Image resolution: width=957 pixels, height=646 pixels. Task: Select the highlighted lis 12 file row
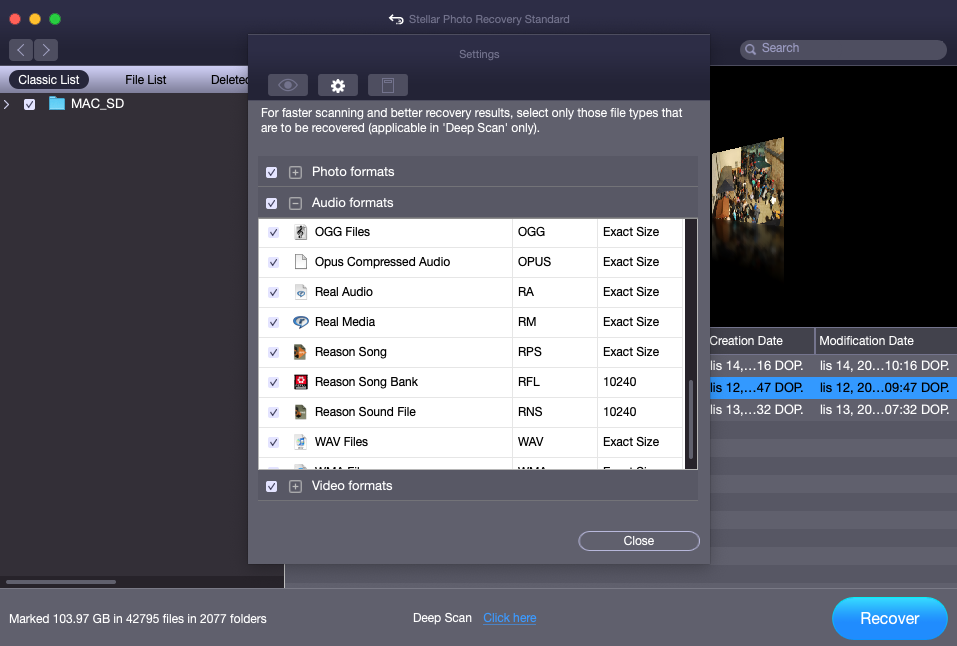(833, 387)
